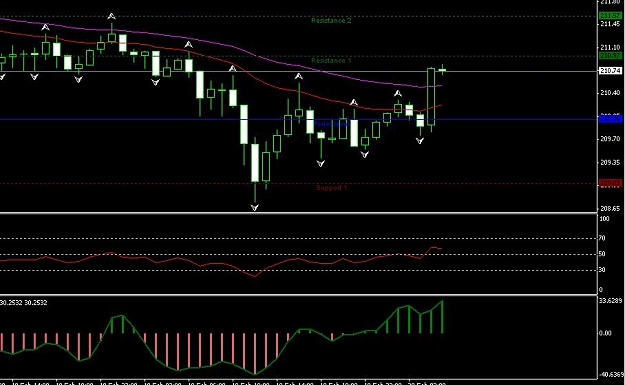Click the 208.65 price axis value
The height and width of the screenshot is (385, 625).
(610, 208)
